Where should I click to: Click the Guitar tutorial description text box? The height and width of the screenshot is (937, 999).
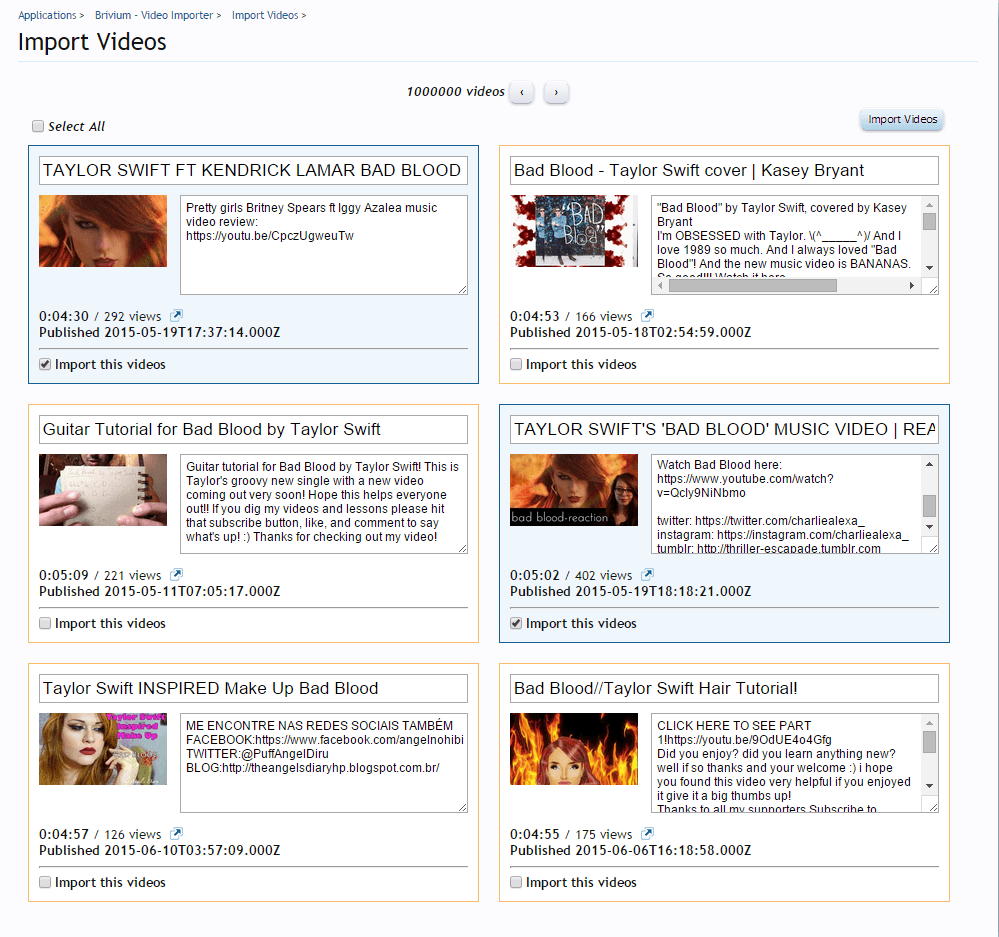[324, 504]
